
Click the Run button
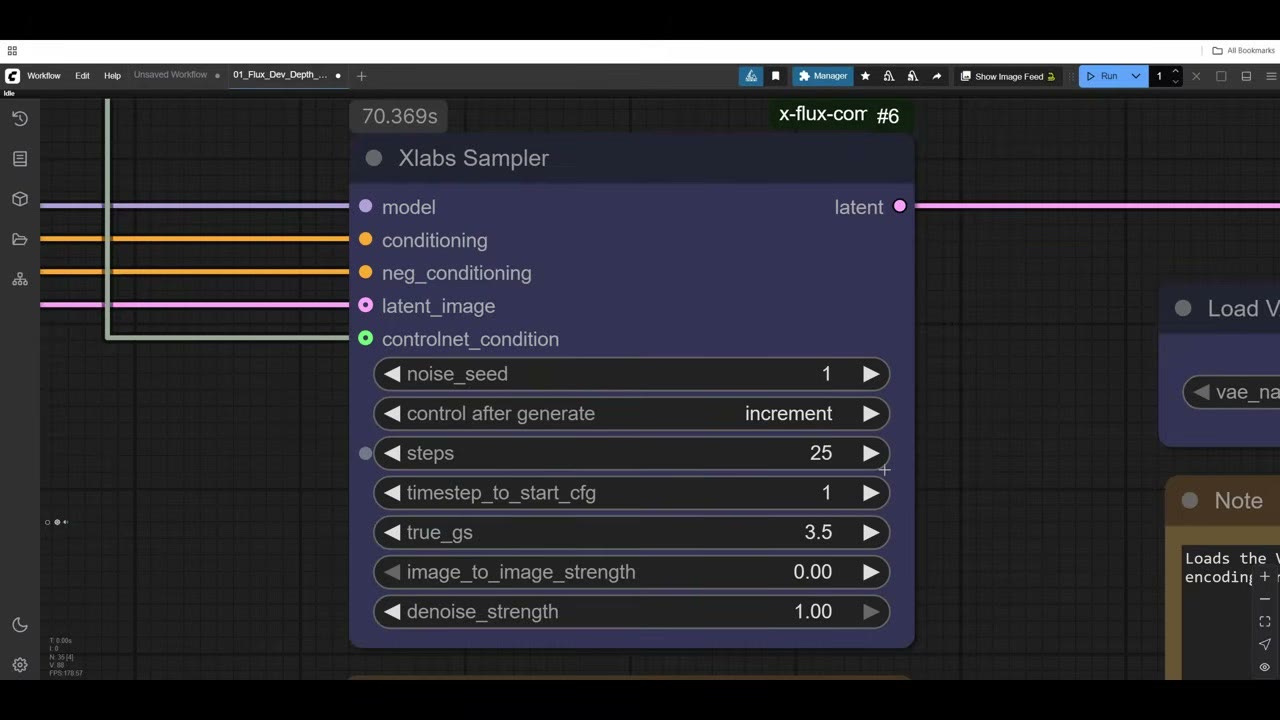[x=1103, y=76]
